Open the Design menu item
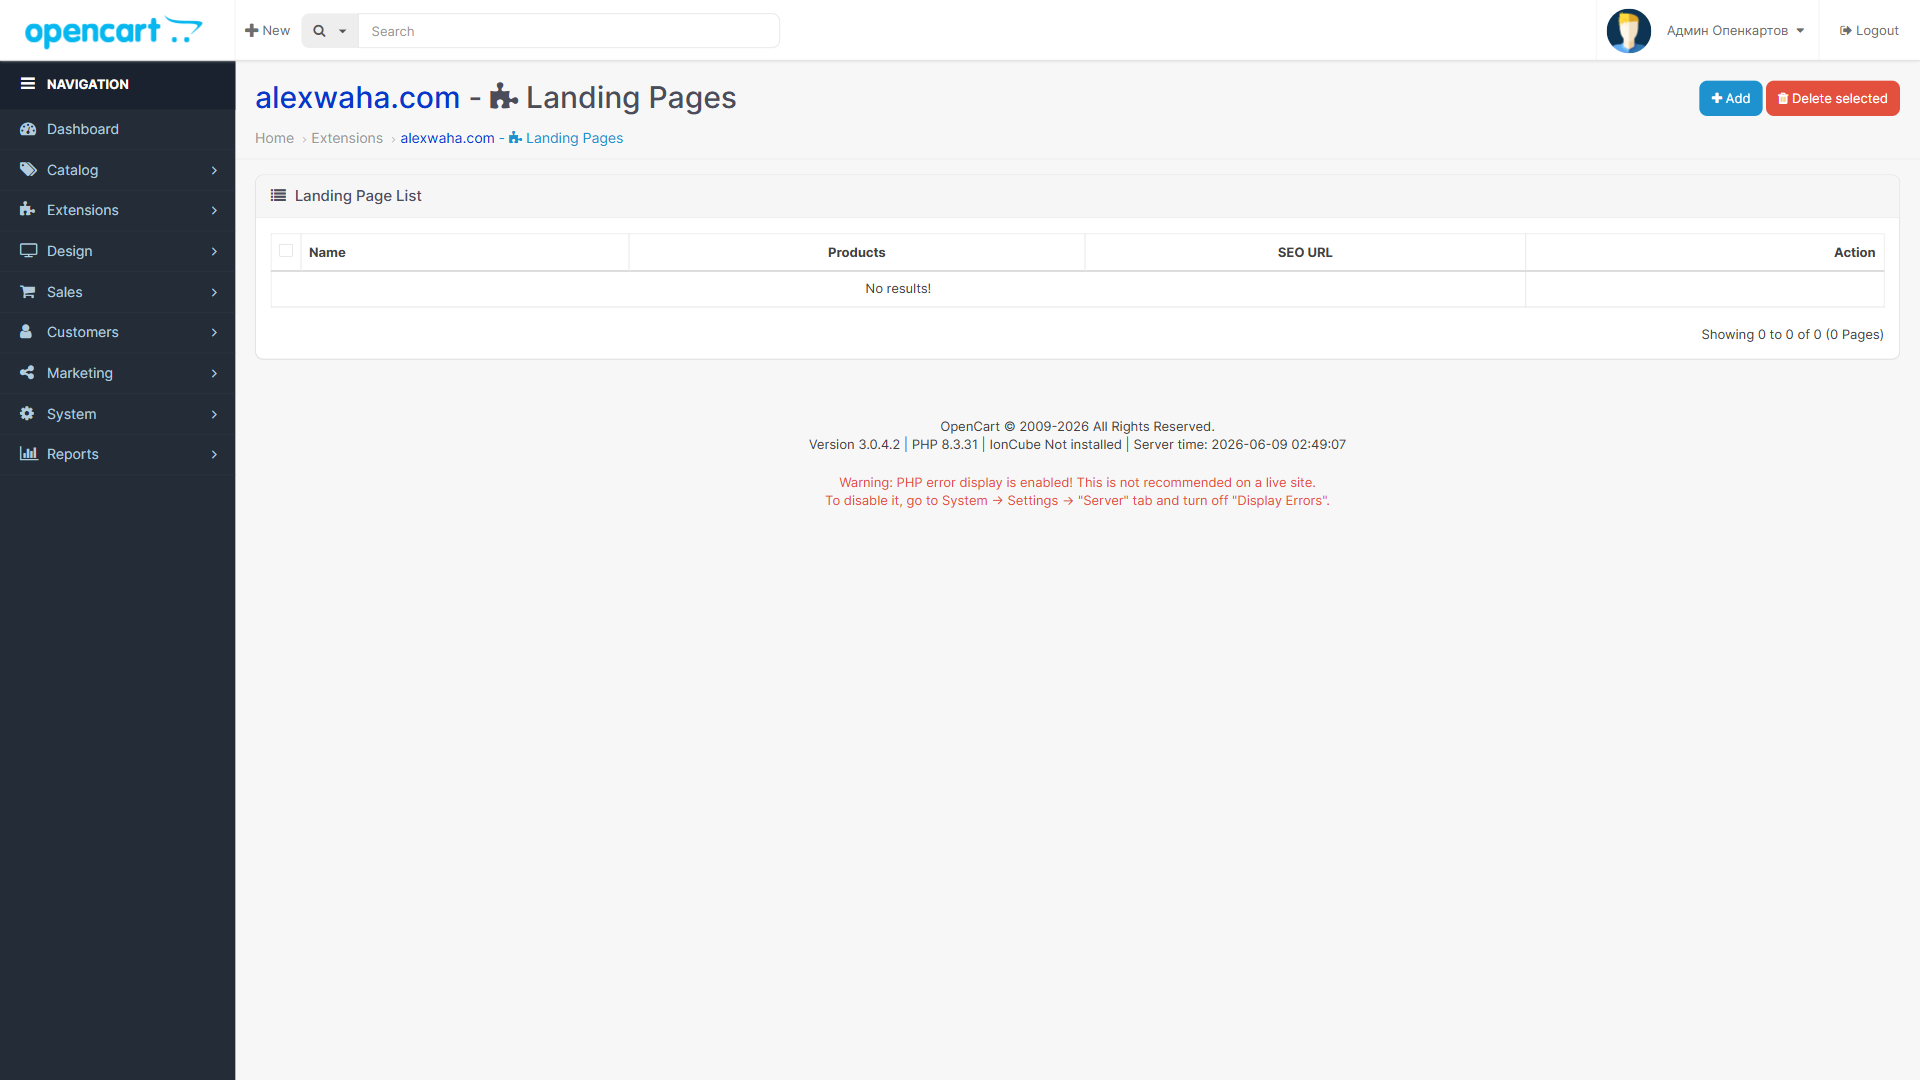Viewport: 1920px width, 1080px height. (x=118, y=251)
